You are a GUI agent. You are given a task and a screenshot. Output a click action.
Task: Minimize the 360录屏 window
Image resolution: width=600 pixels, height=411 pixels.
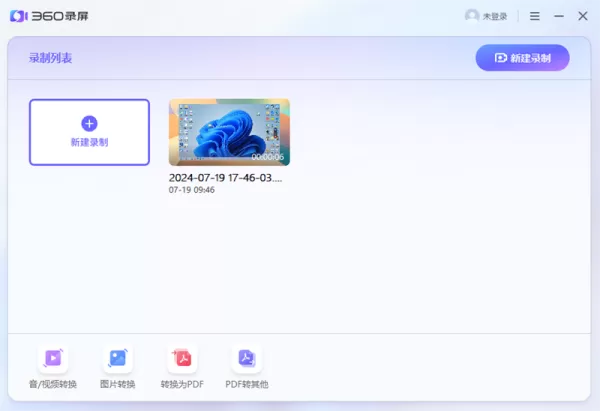559,16
